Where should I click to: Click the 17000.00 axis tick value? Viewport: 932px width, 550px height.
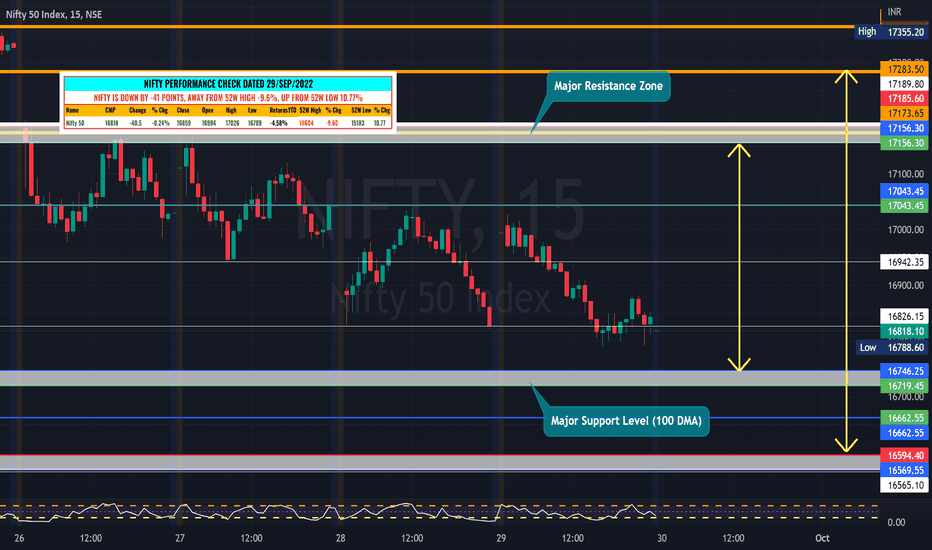coord(906,230)
